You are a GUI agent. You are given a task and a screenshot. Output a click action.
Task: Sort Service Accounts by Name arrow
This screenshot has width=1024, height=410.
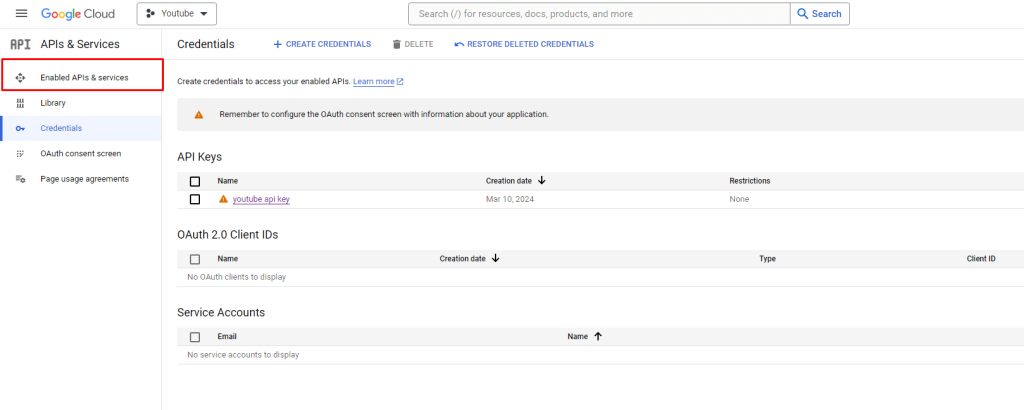pyautogui.click(x=598, y=336)
